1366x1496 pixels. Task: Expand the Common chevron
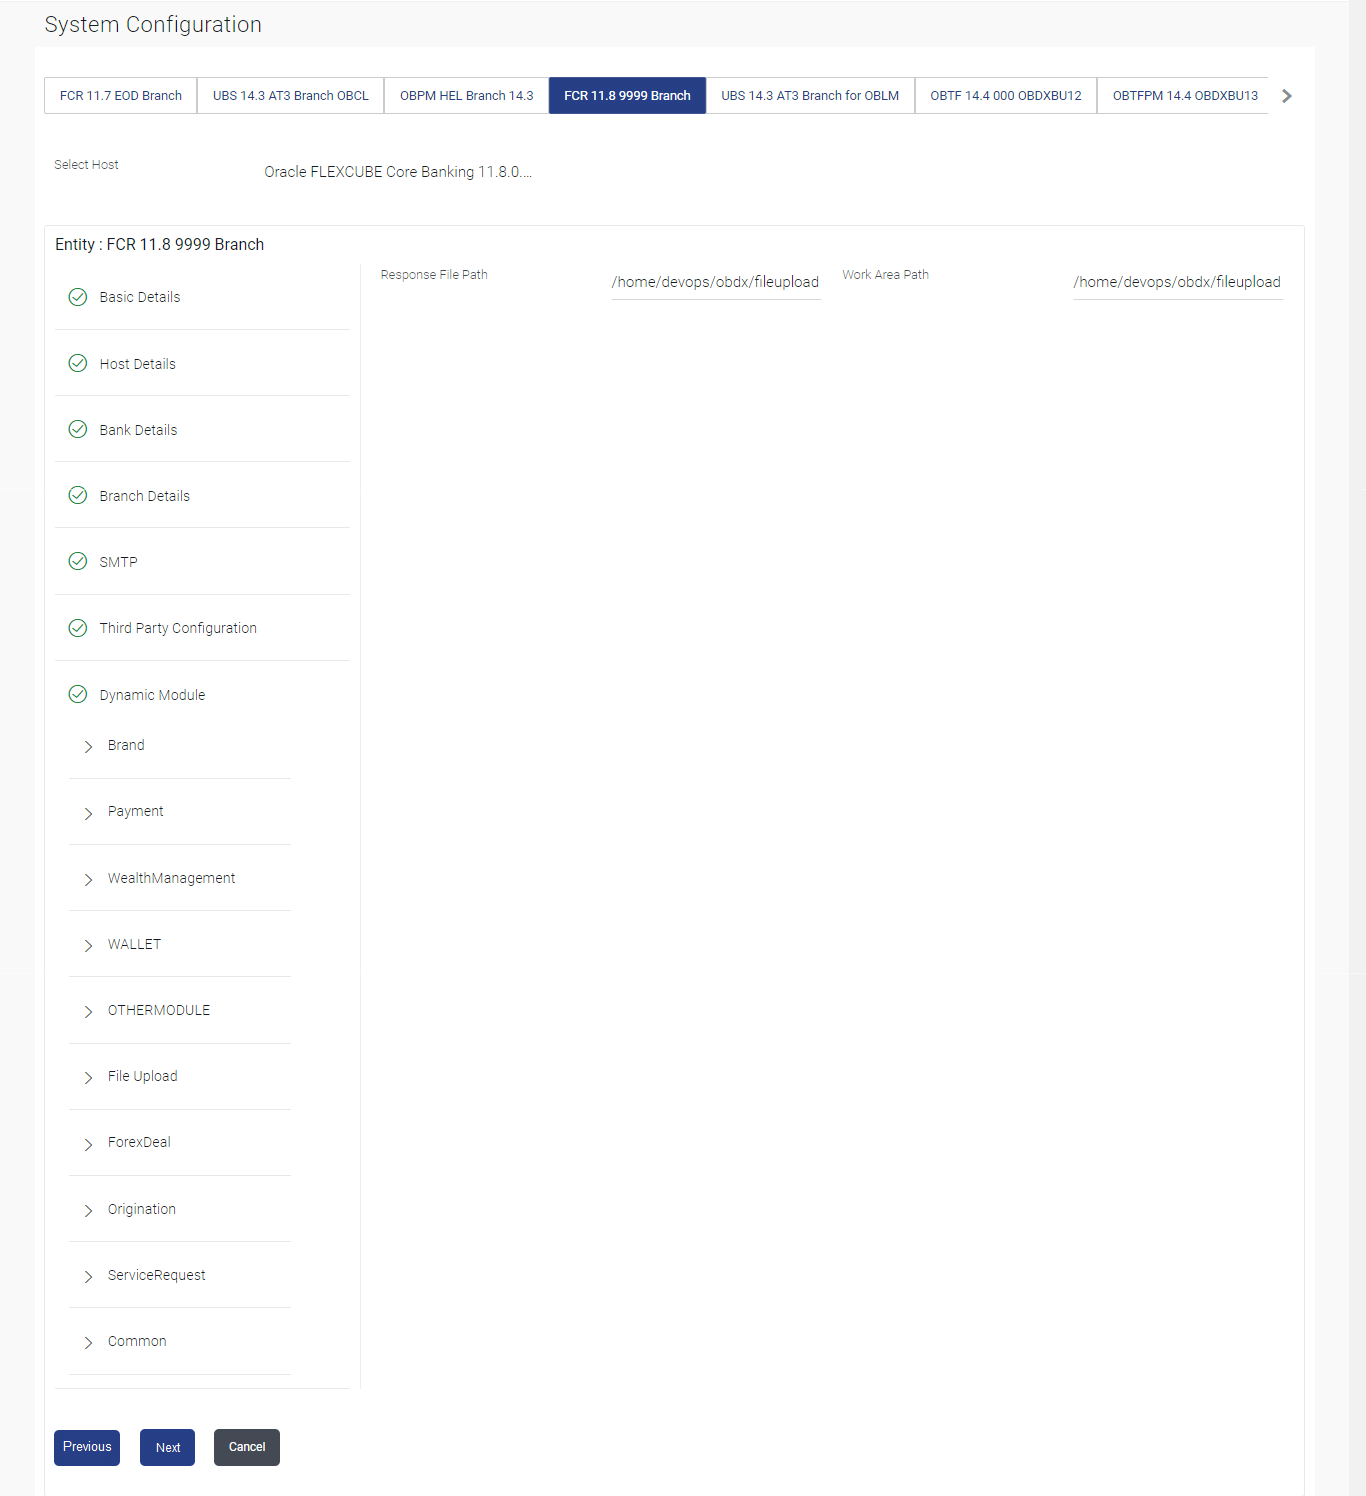88,1342
